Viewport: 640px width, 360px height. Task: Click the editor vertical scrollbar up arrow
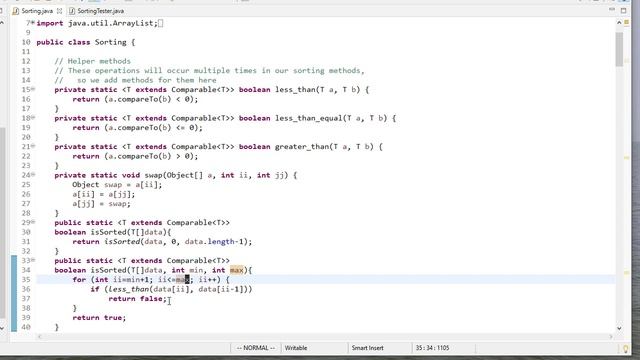click(619, 23)
